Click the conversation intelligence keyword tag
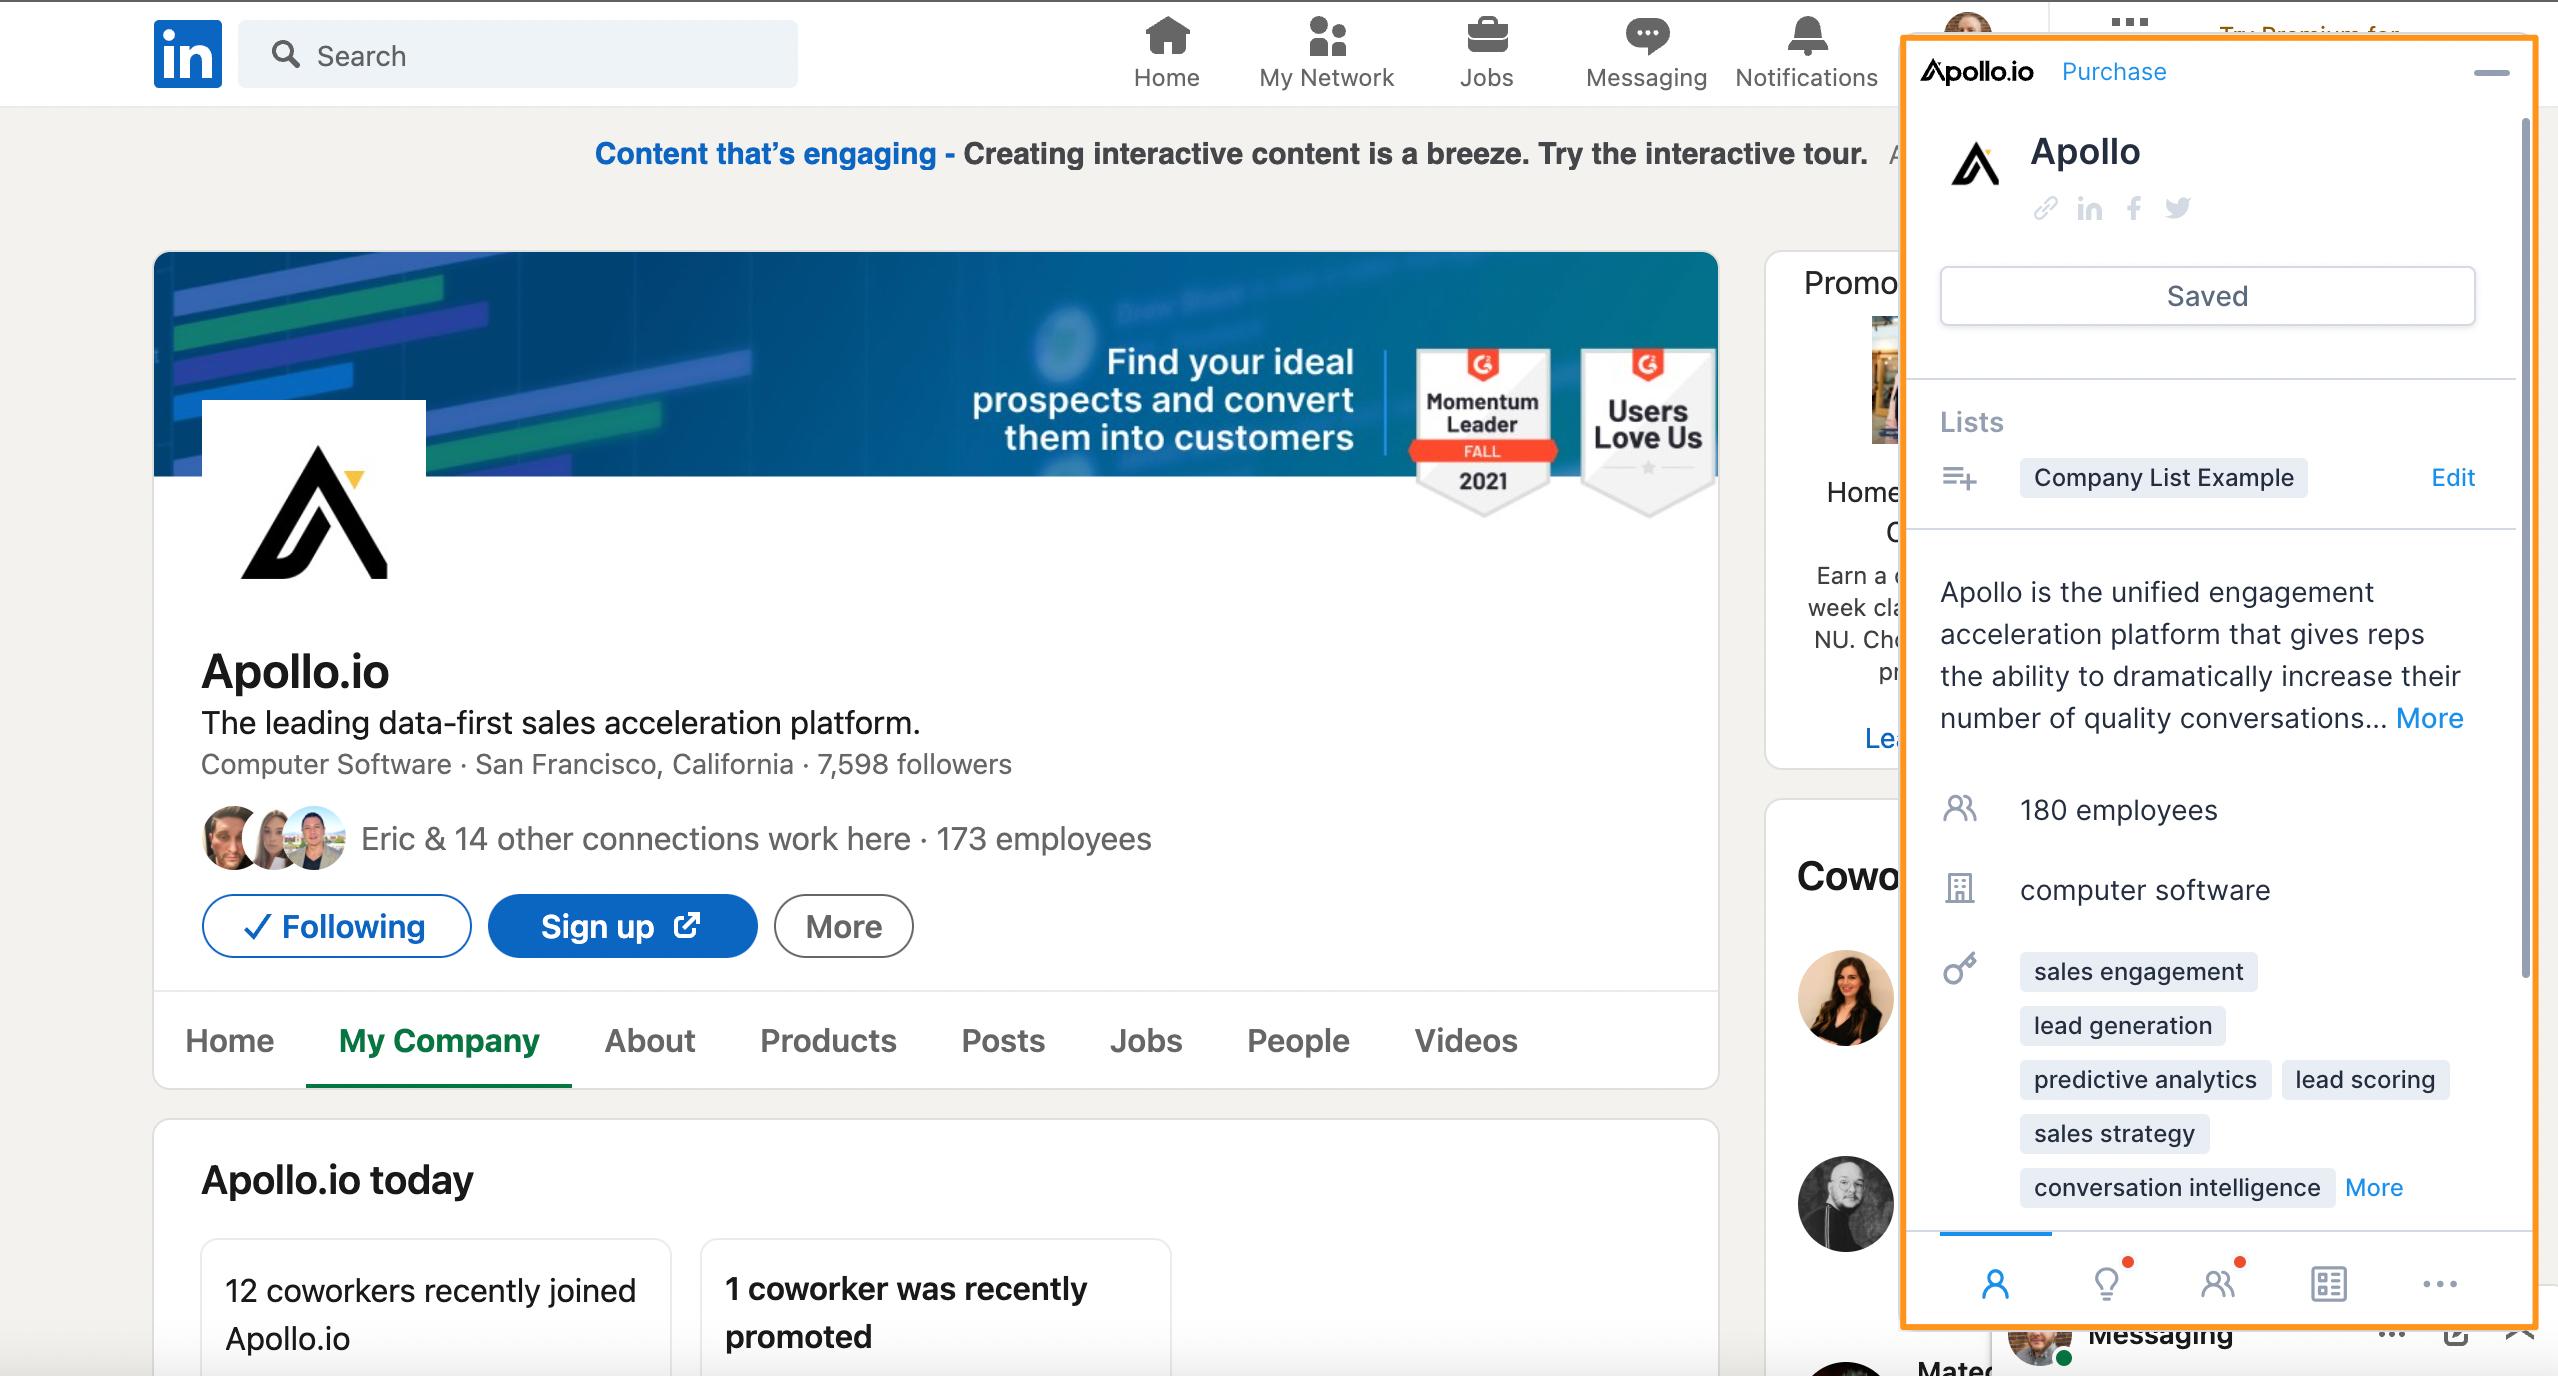The width and height of the screenshot is (2558, 1376). pyautogui.click(x=2177, y=1188)
